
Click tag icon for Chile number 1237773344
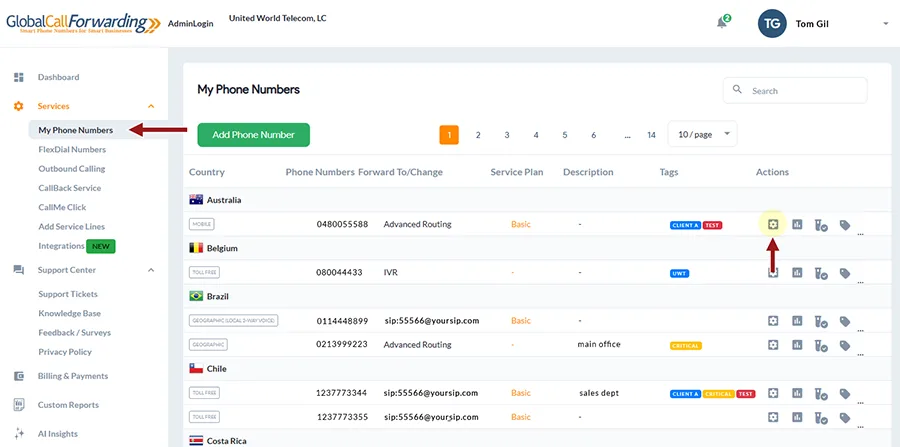click(x=844, y=394)
